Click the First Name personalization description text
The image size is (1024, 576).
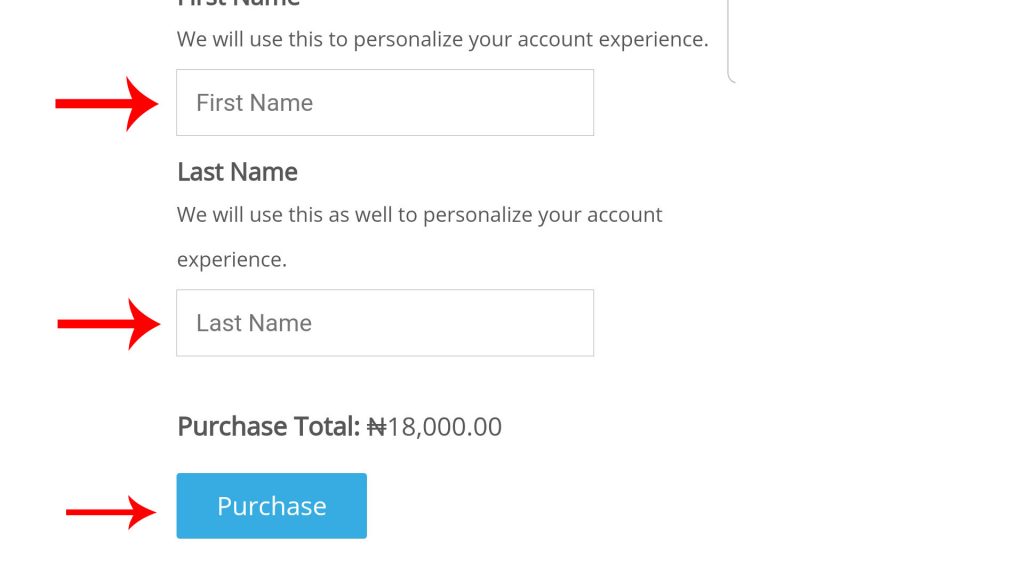442,40
